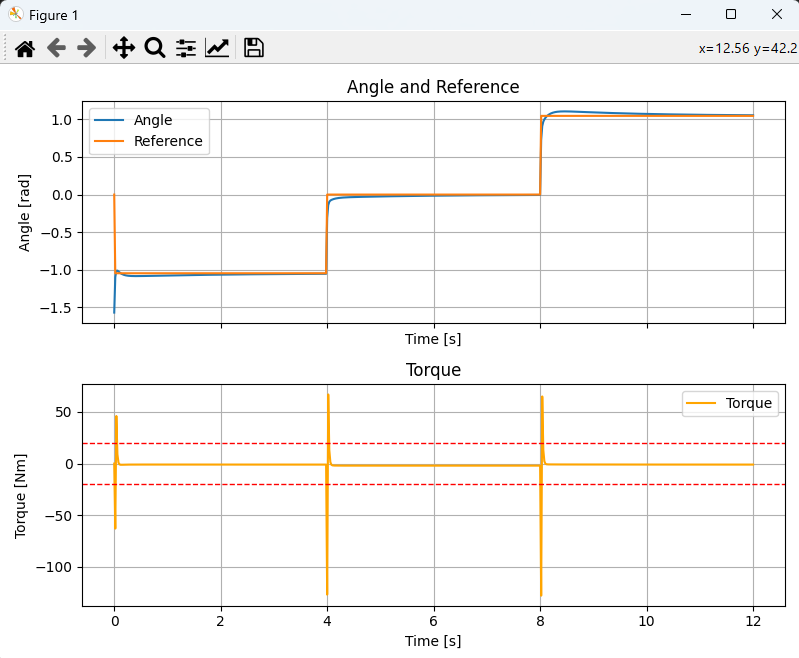Viewport: 799px width, 658px height.
Task: Minimize the Figure 1 window
Action: pyautogui.click(x=685, y=15)
